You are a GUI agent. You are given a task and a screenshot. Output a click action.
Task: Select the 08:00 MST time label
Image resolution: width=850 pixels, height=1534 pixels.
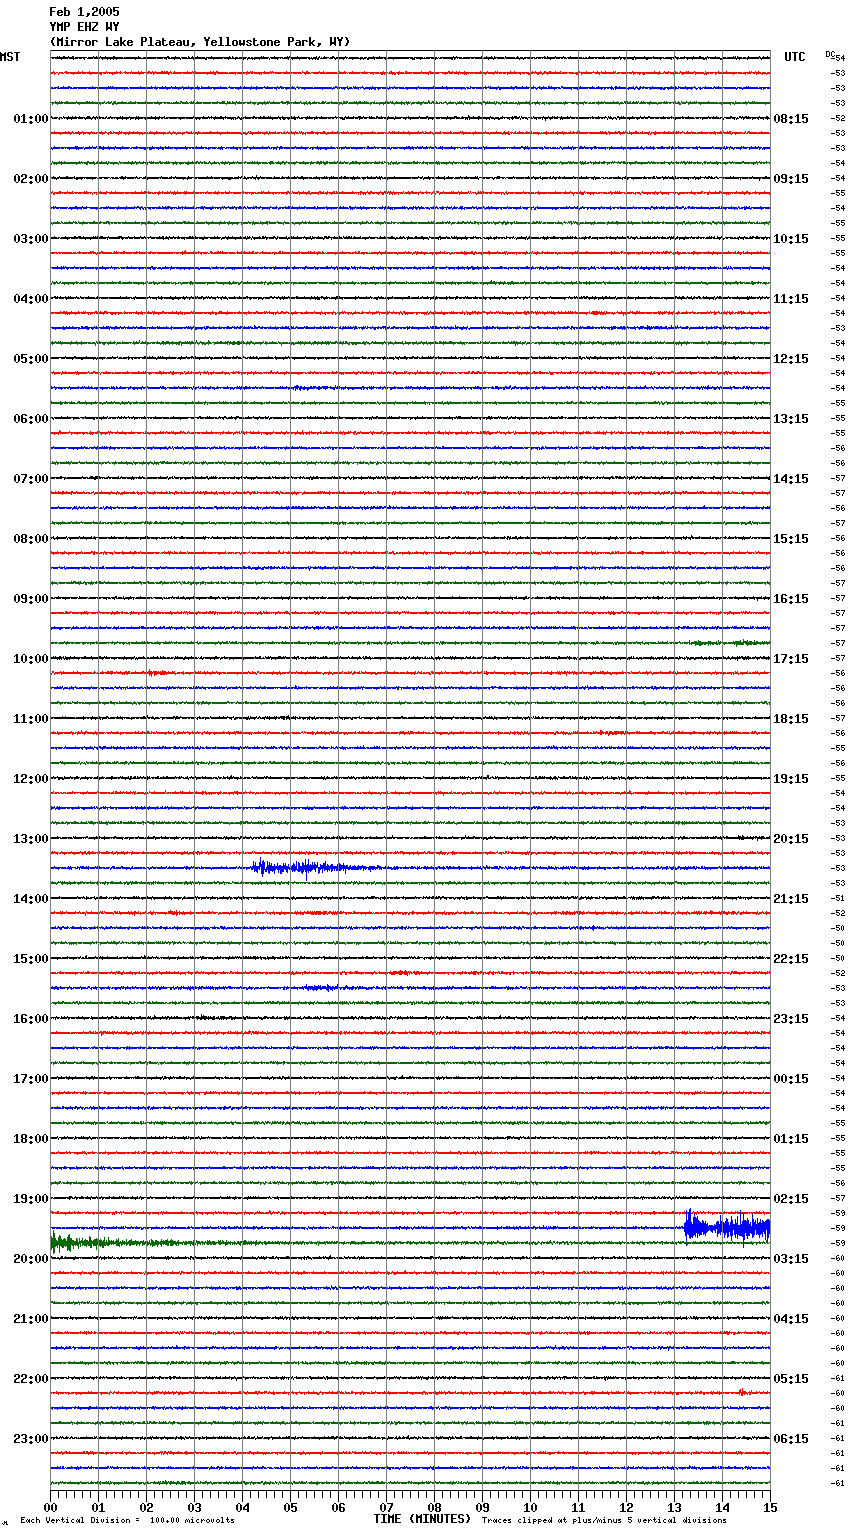[31, 539]
